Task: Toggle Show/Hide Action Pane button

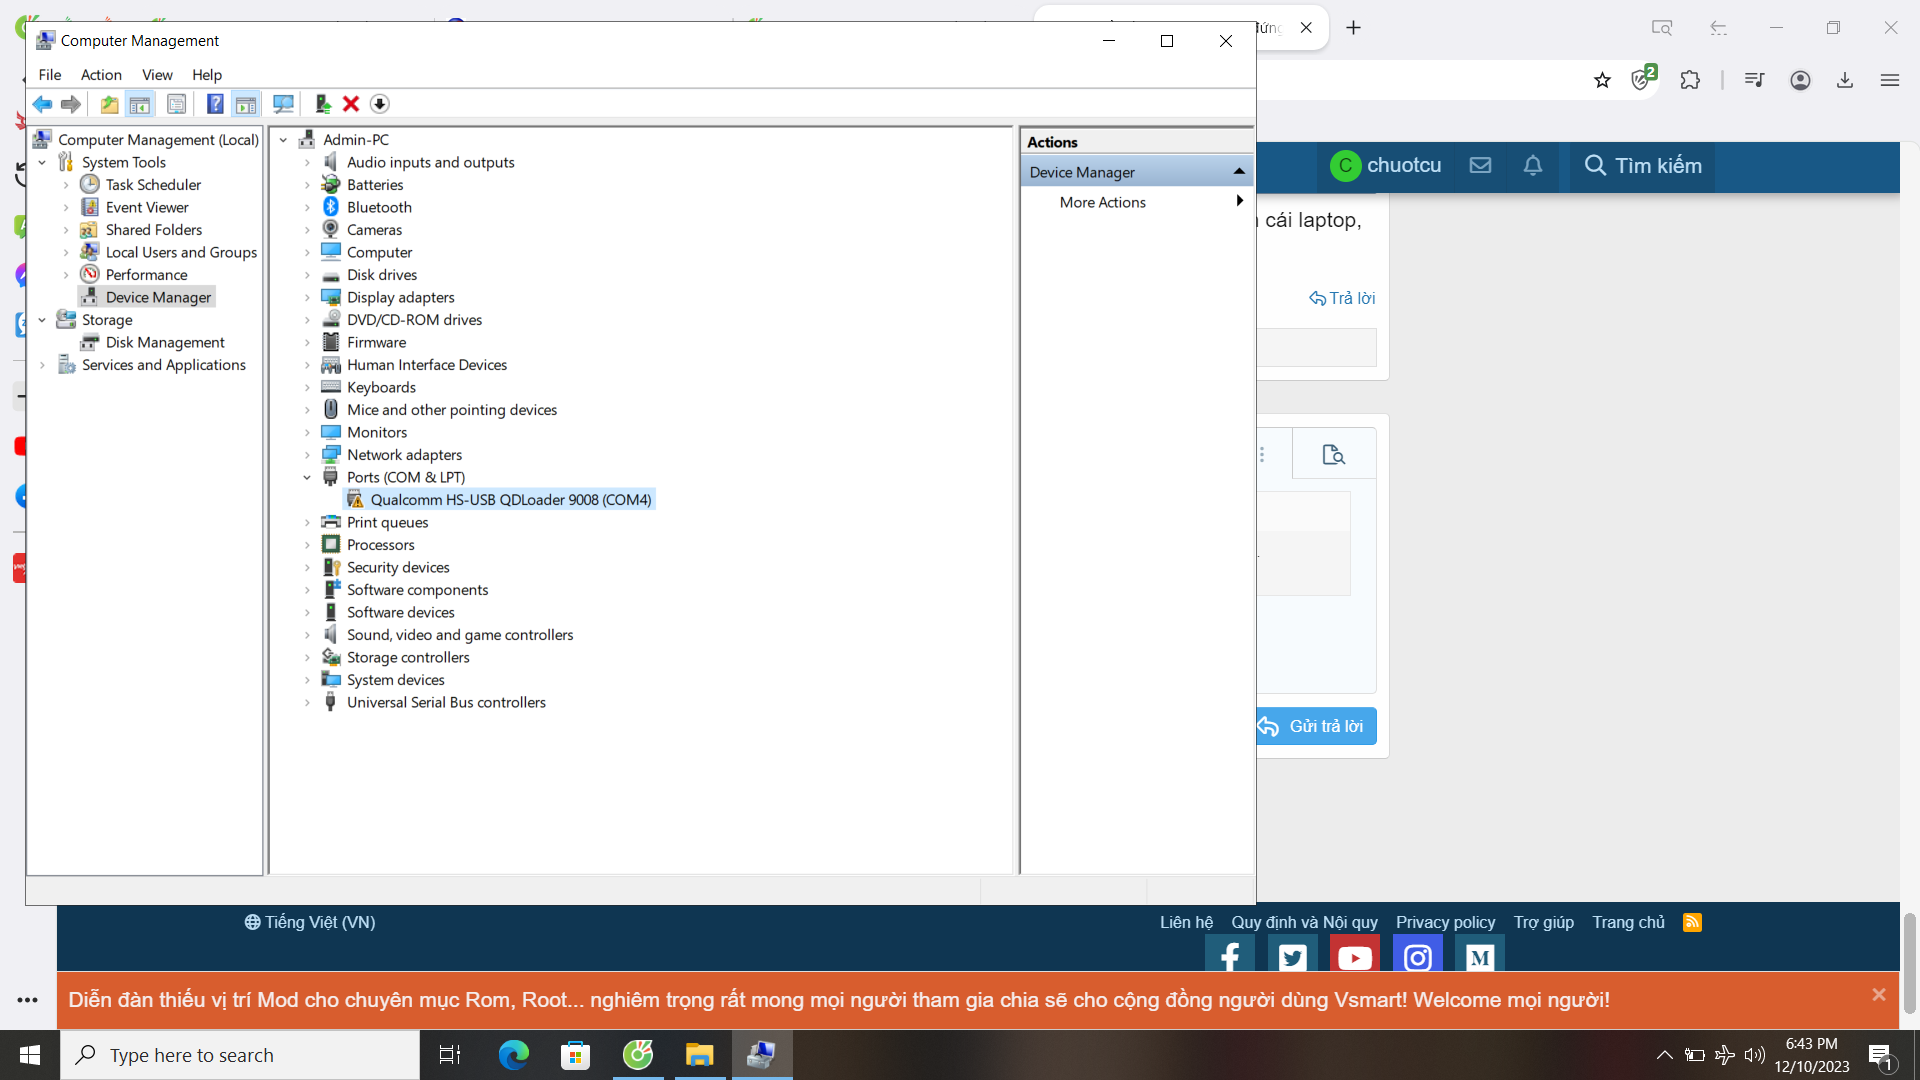Action: [246, 104]
